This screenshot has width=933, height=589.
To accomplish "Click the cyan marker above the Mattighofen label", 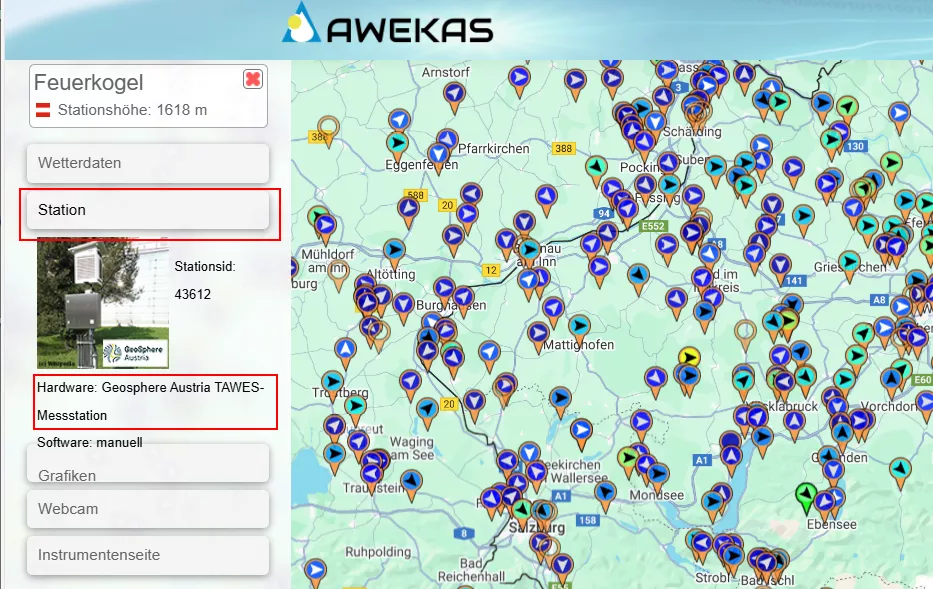I will [579, 329].
